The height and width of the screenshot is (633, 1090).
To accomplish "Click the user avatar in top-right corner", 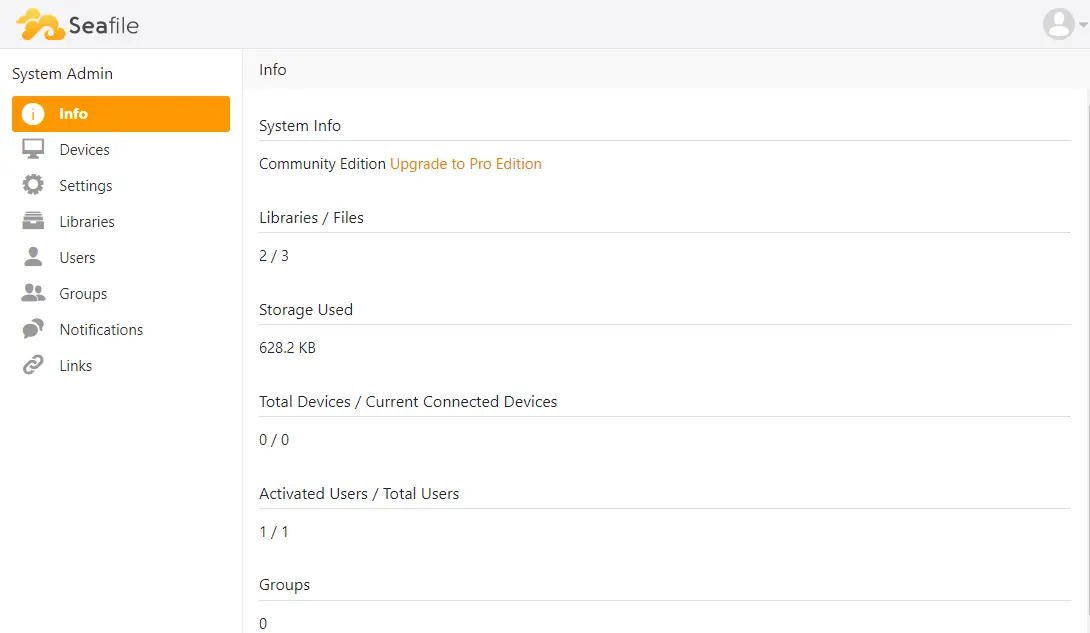I will point(1058,24).
